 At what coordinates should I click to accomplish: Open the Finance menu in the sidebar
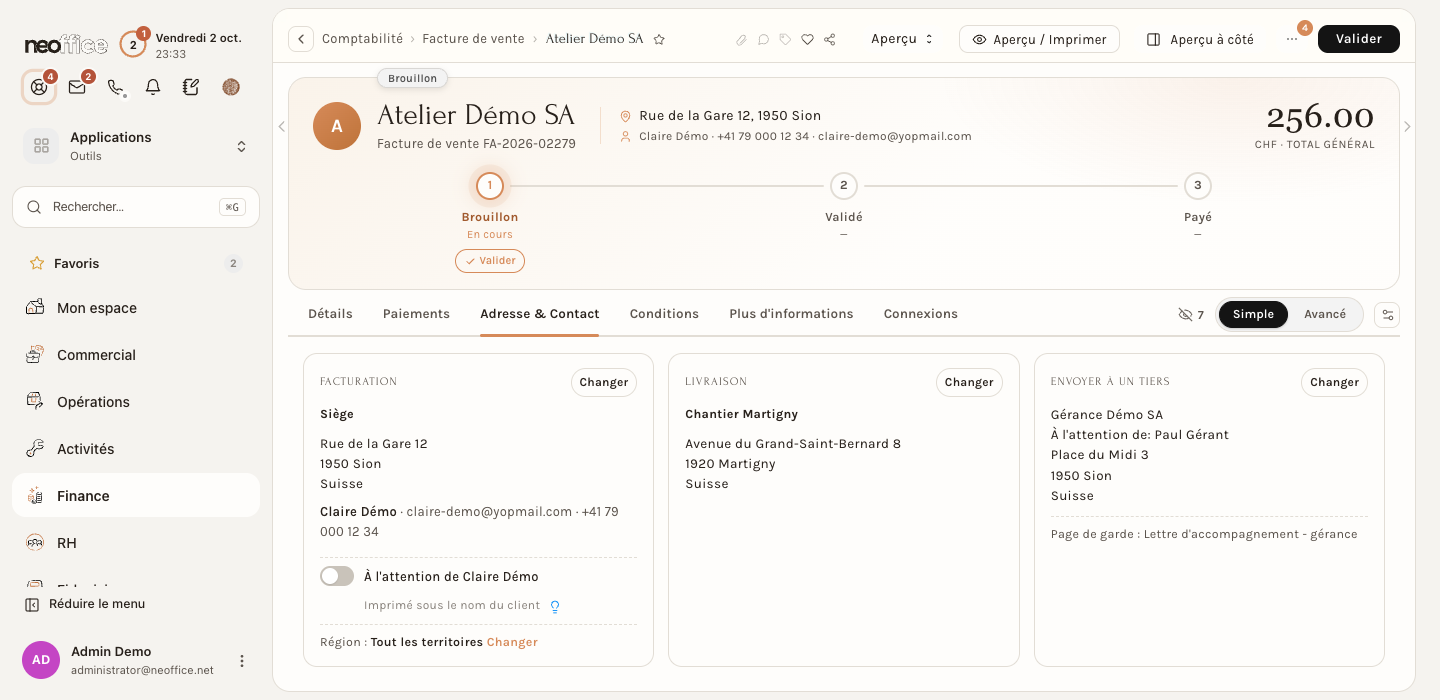pos(136,495)
